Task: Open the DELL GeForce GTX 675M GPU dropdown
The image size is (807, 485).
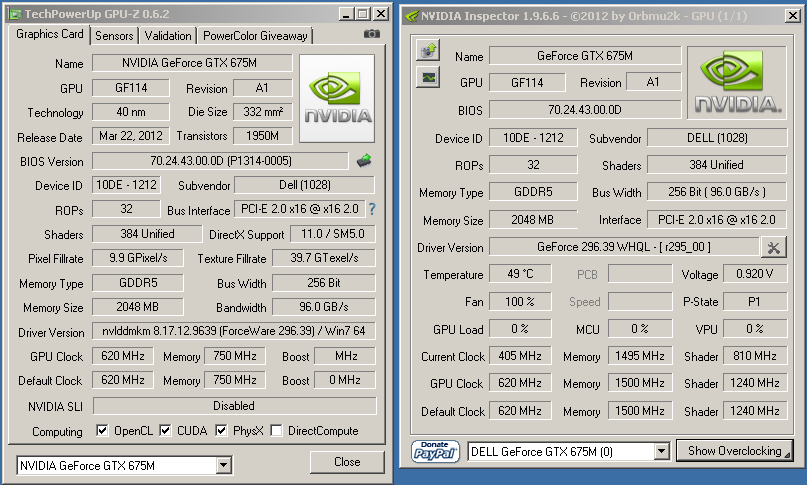Action: (x=661, y=452)
